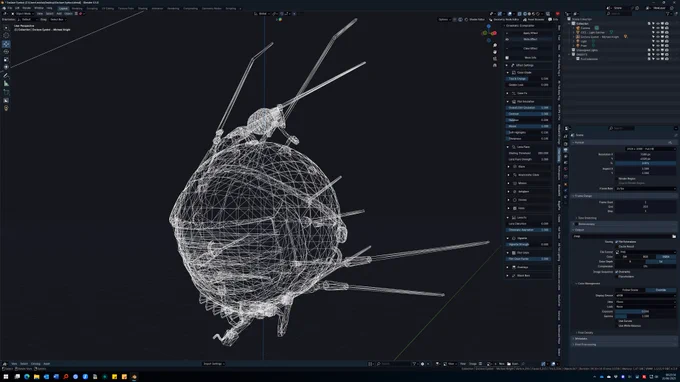Select the Transform tool in viewport toolbar
The image size is (680, 382).
coord(6,67)
